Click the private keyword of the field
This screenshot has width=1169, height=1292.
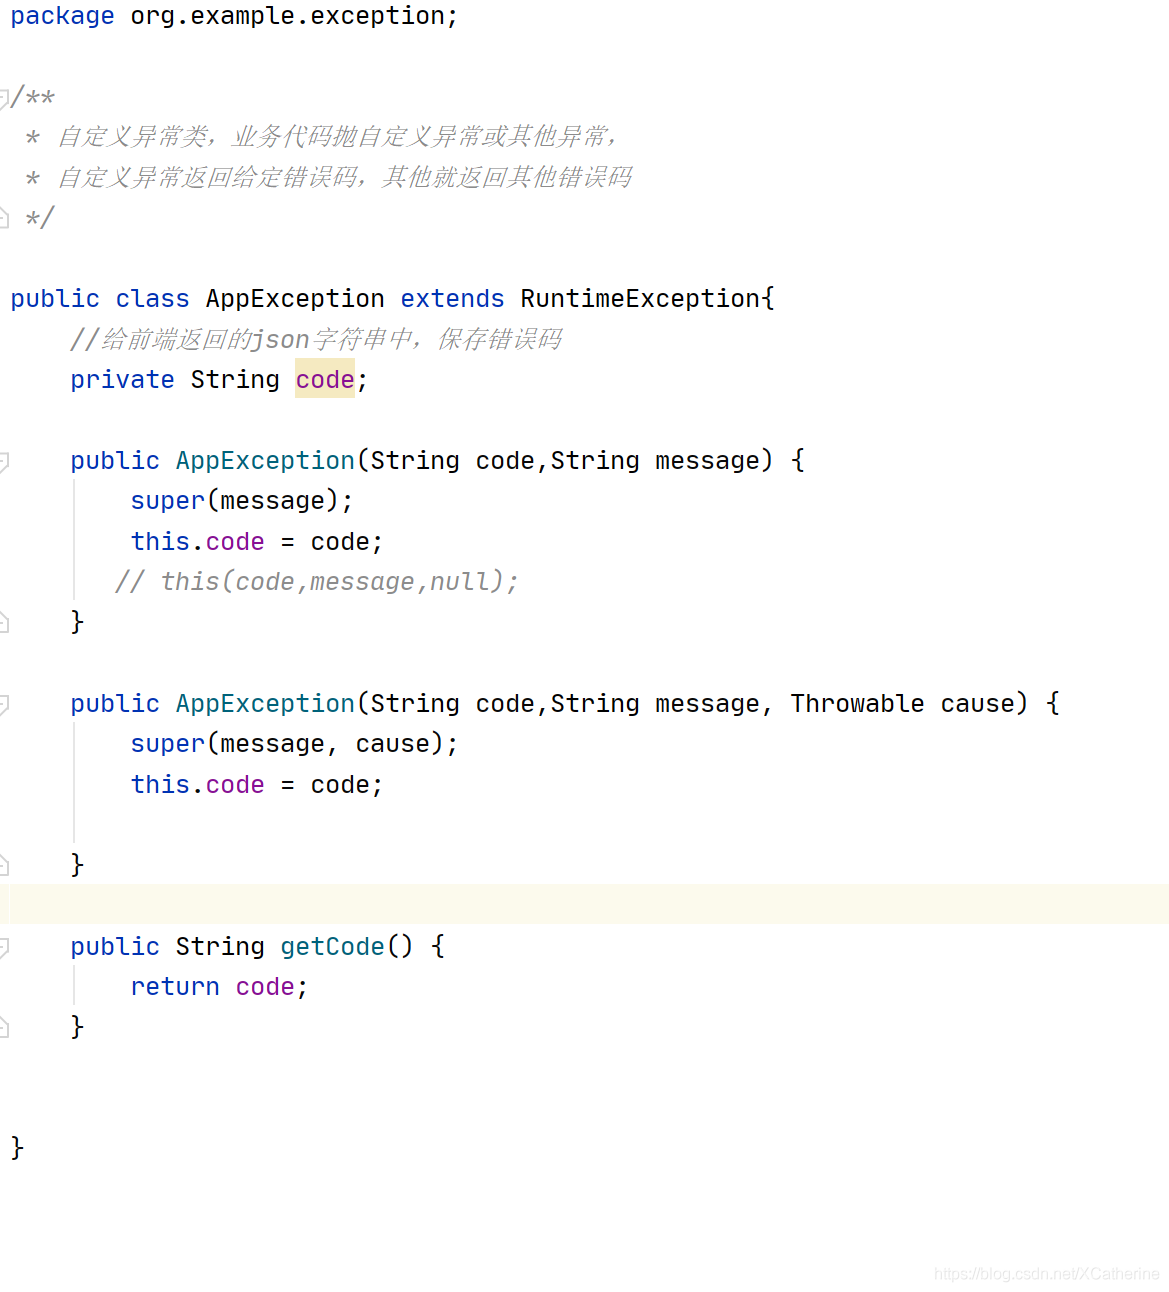tap(122, 380)
